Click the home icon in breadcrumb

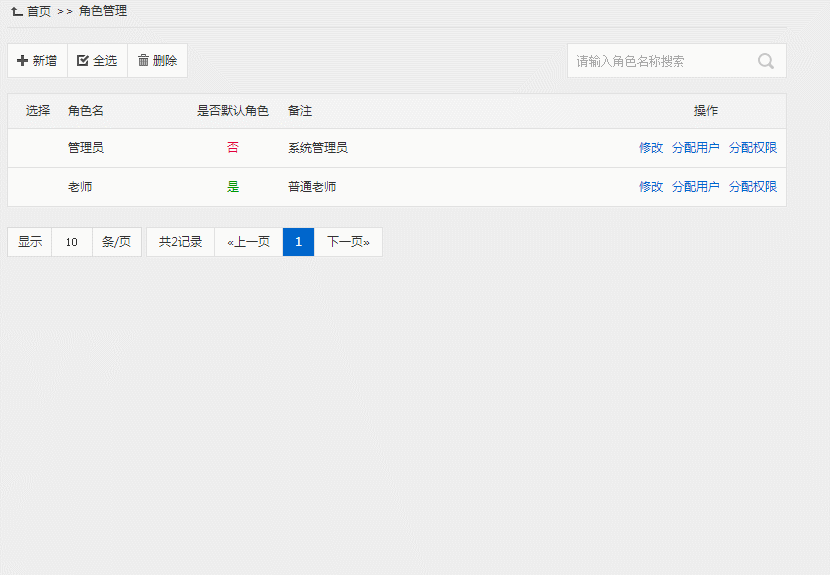[x=16, y=11]
